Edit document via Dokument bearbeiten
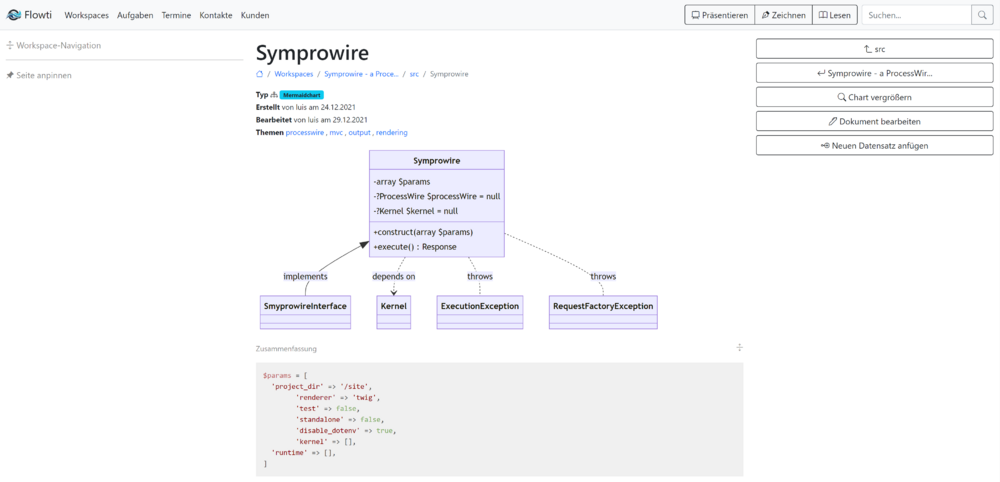This screenshot has height=482, width=1000. click(874, 121)
